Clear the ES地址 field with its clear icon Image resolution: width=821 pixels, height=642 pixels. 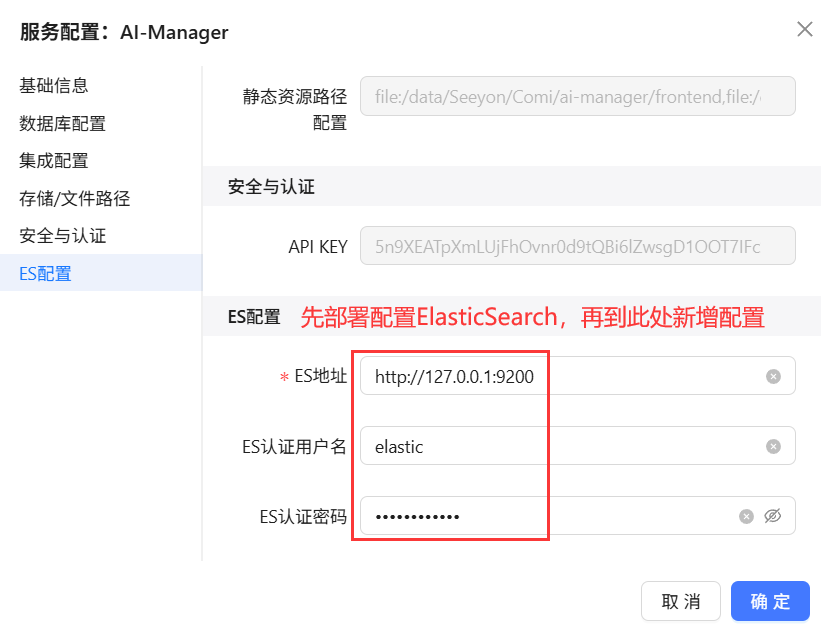[x=773, y=377]
